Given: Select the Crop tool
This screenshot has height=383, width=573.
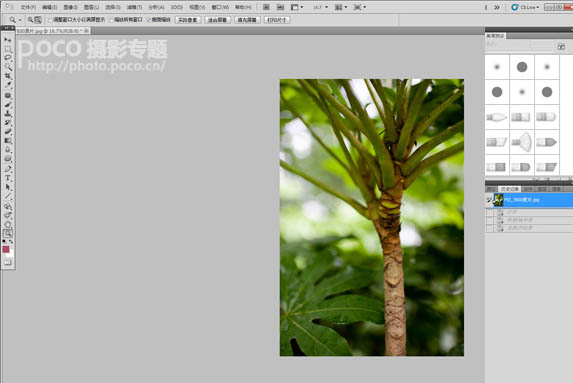Looking at the screenshot, I should 8,76.
